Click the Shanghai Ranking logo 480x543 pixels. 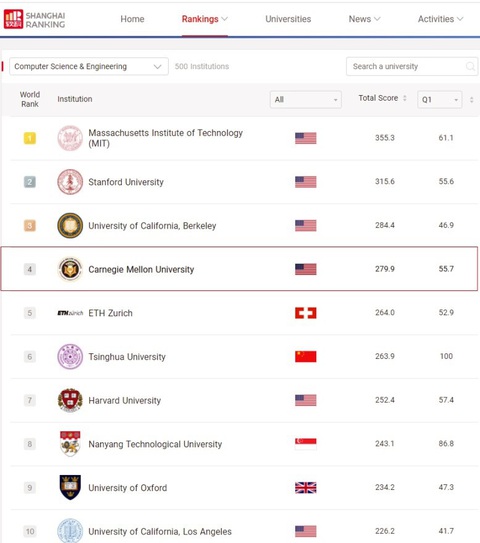pos(34,19)
